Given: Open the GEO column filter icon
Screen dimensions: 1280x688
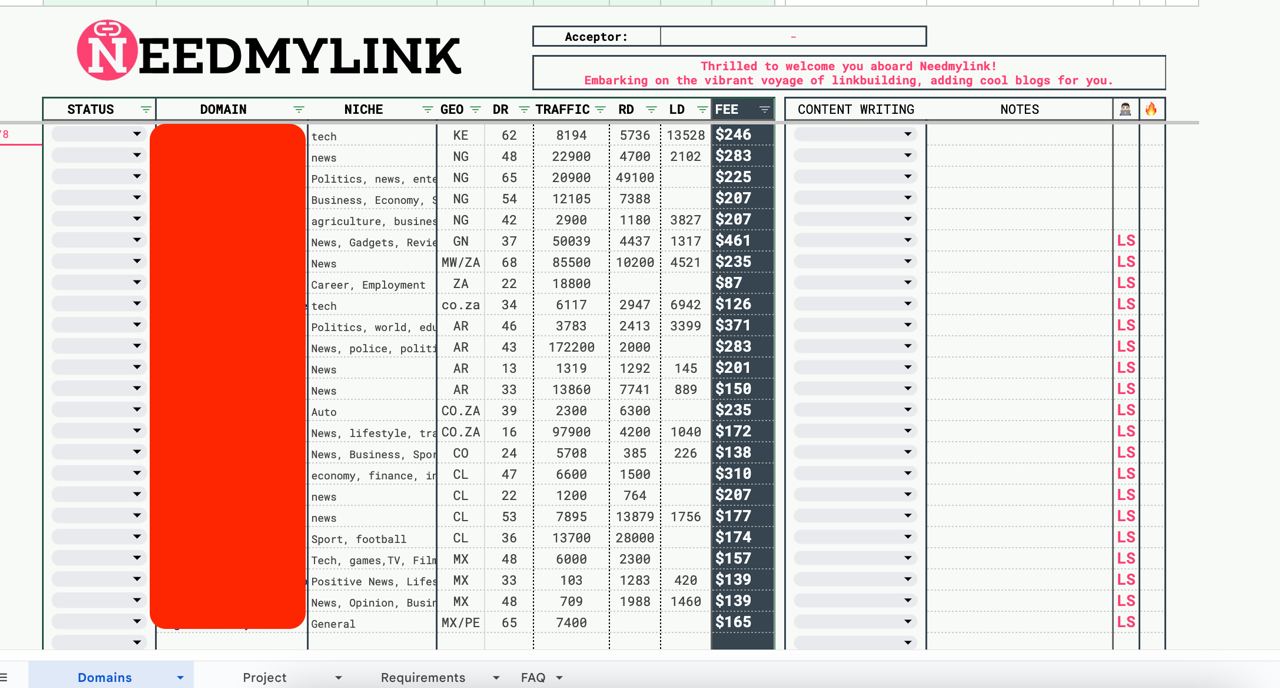Looking at the screenshot, I should click(x=475, y=109).
